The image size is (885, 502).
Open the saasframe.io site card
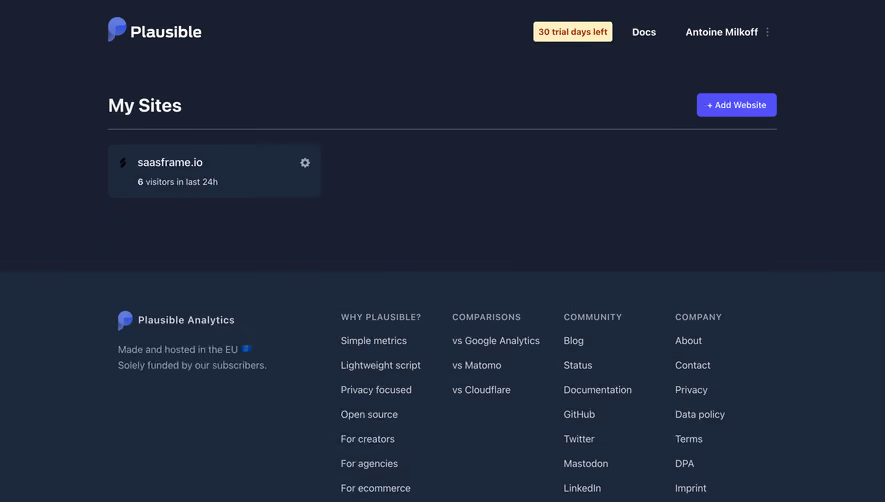pyautogui.click(x=214, y=171)
